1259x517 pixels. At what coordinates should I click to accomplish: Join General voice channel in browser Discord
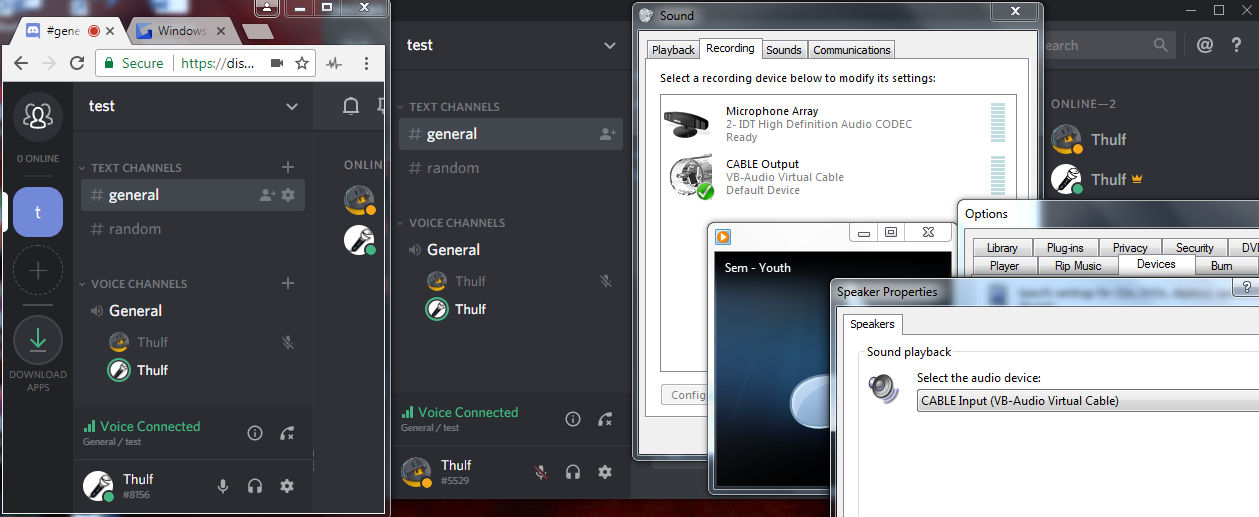(x=193, y=311)
